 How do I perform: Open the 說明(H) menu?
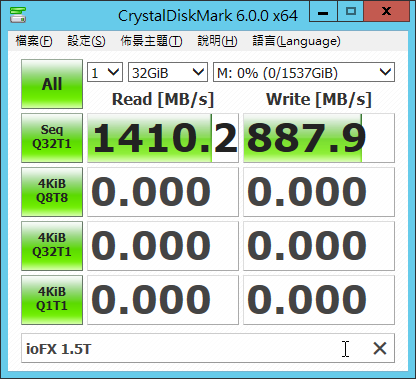217,41
